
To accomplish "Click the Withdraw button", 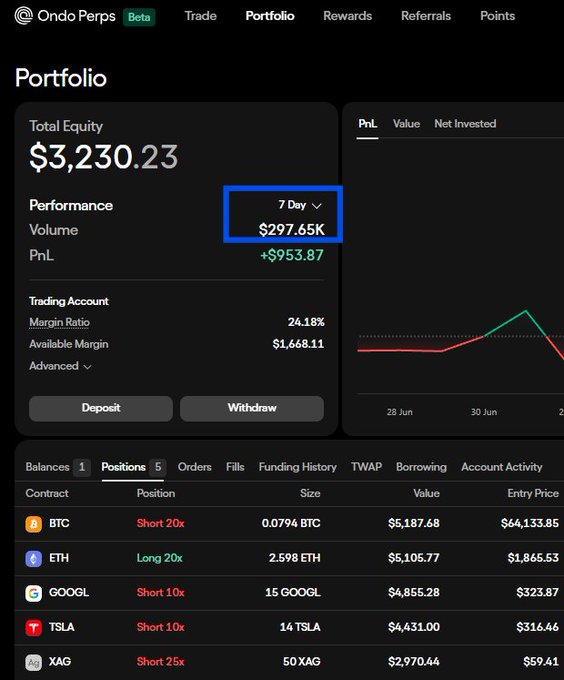I will pyautogui.click(x=252, y=408).
